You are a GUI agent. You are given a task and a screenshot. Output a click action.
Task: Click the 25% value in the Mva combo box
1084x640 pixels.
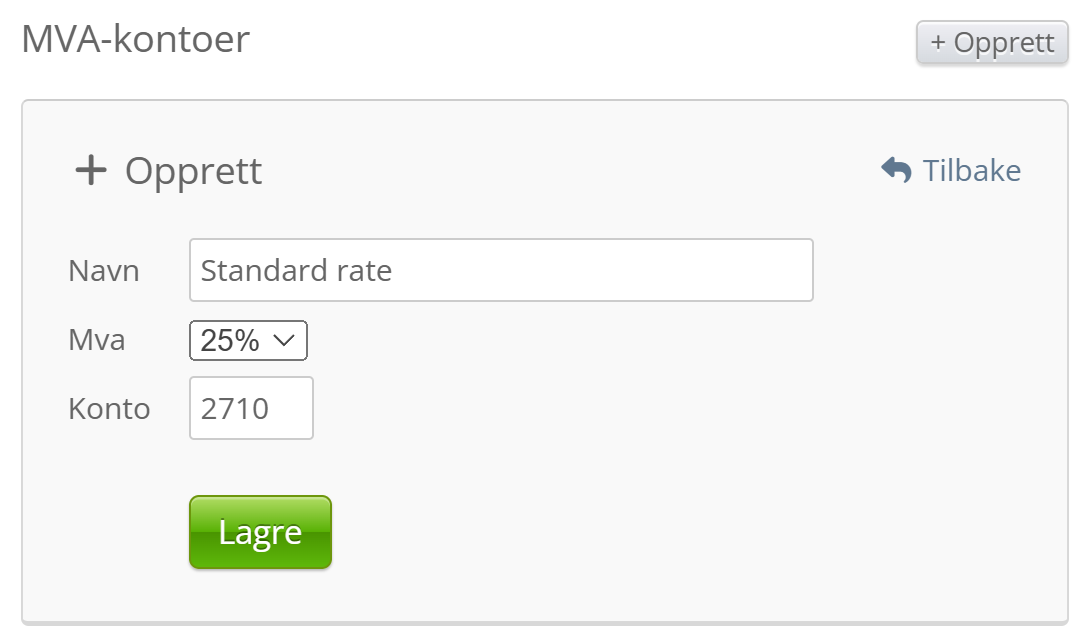pos(229,341)
